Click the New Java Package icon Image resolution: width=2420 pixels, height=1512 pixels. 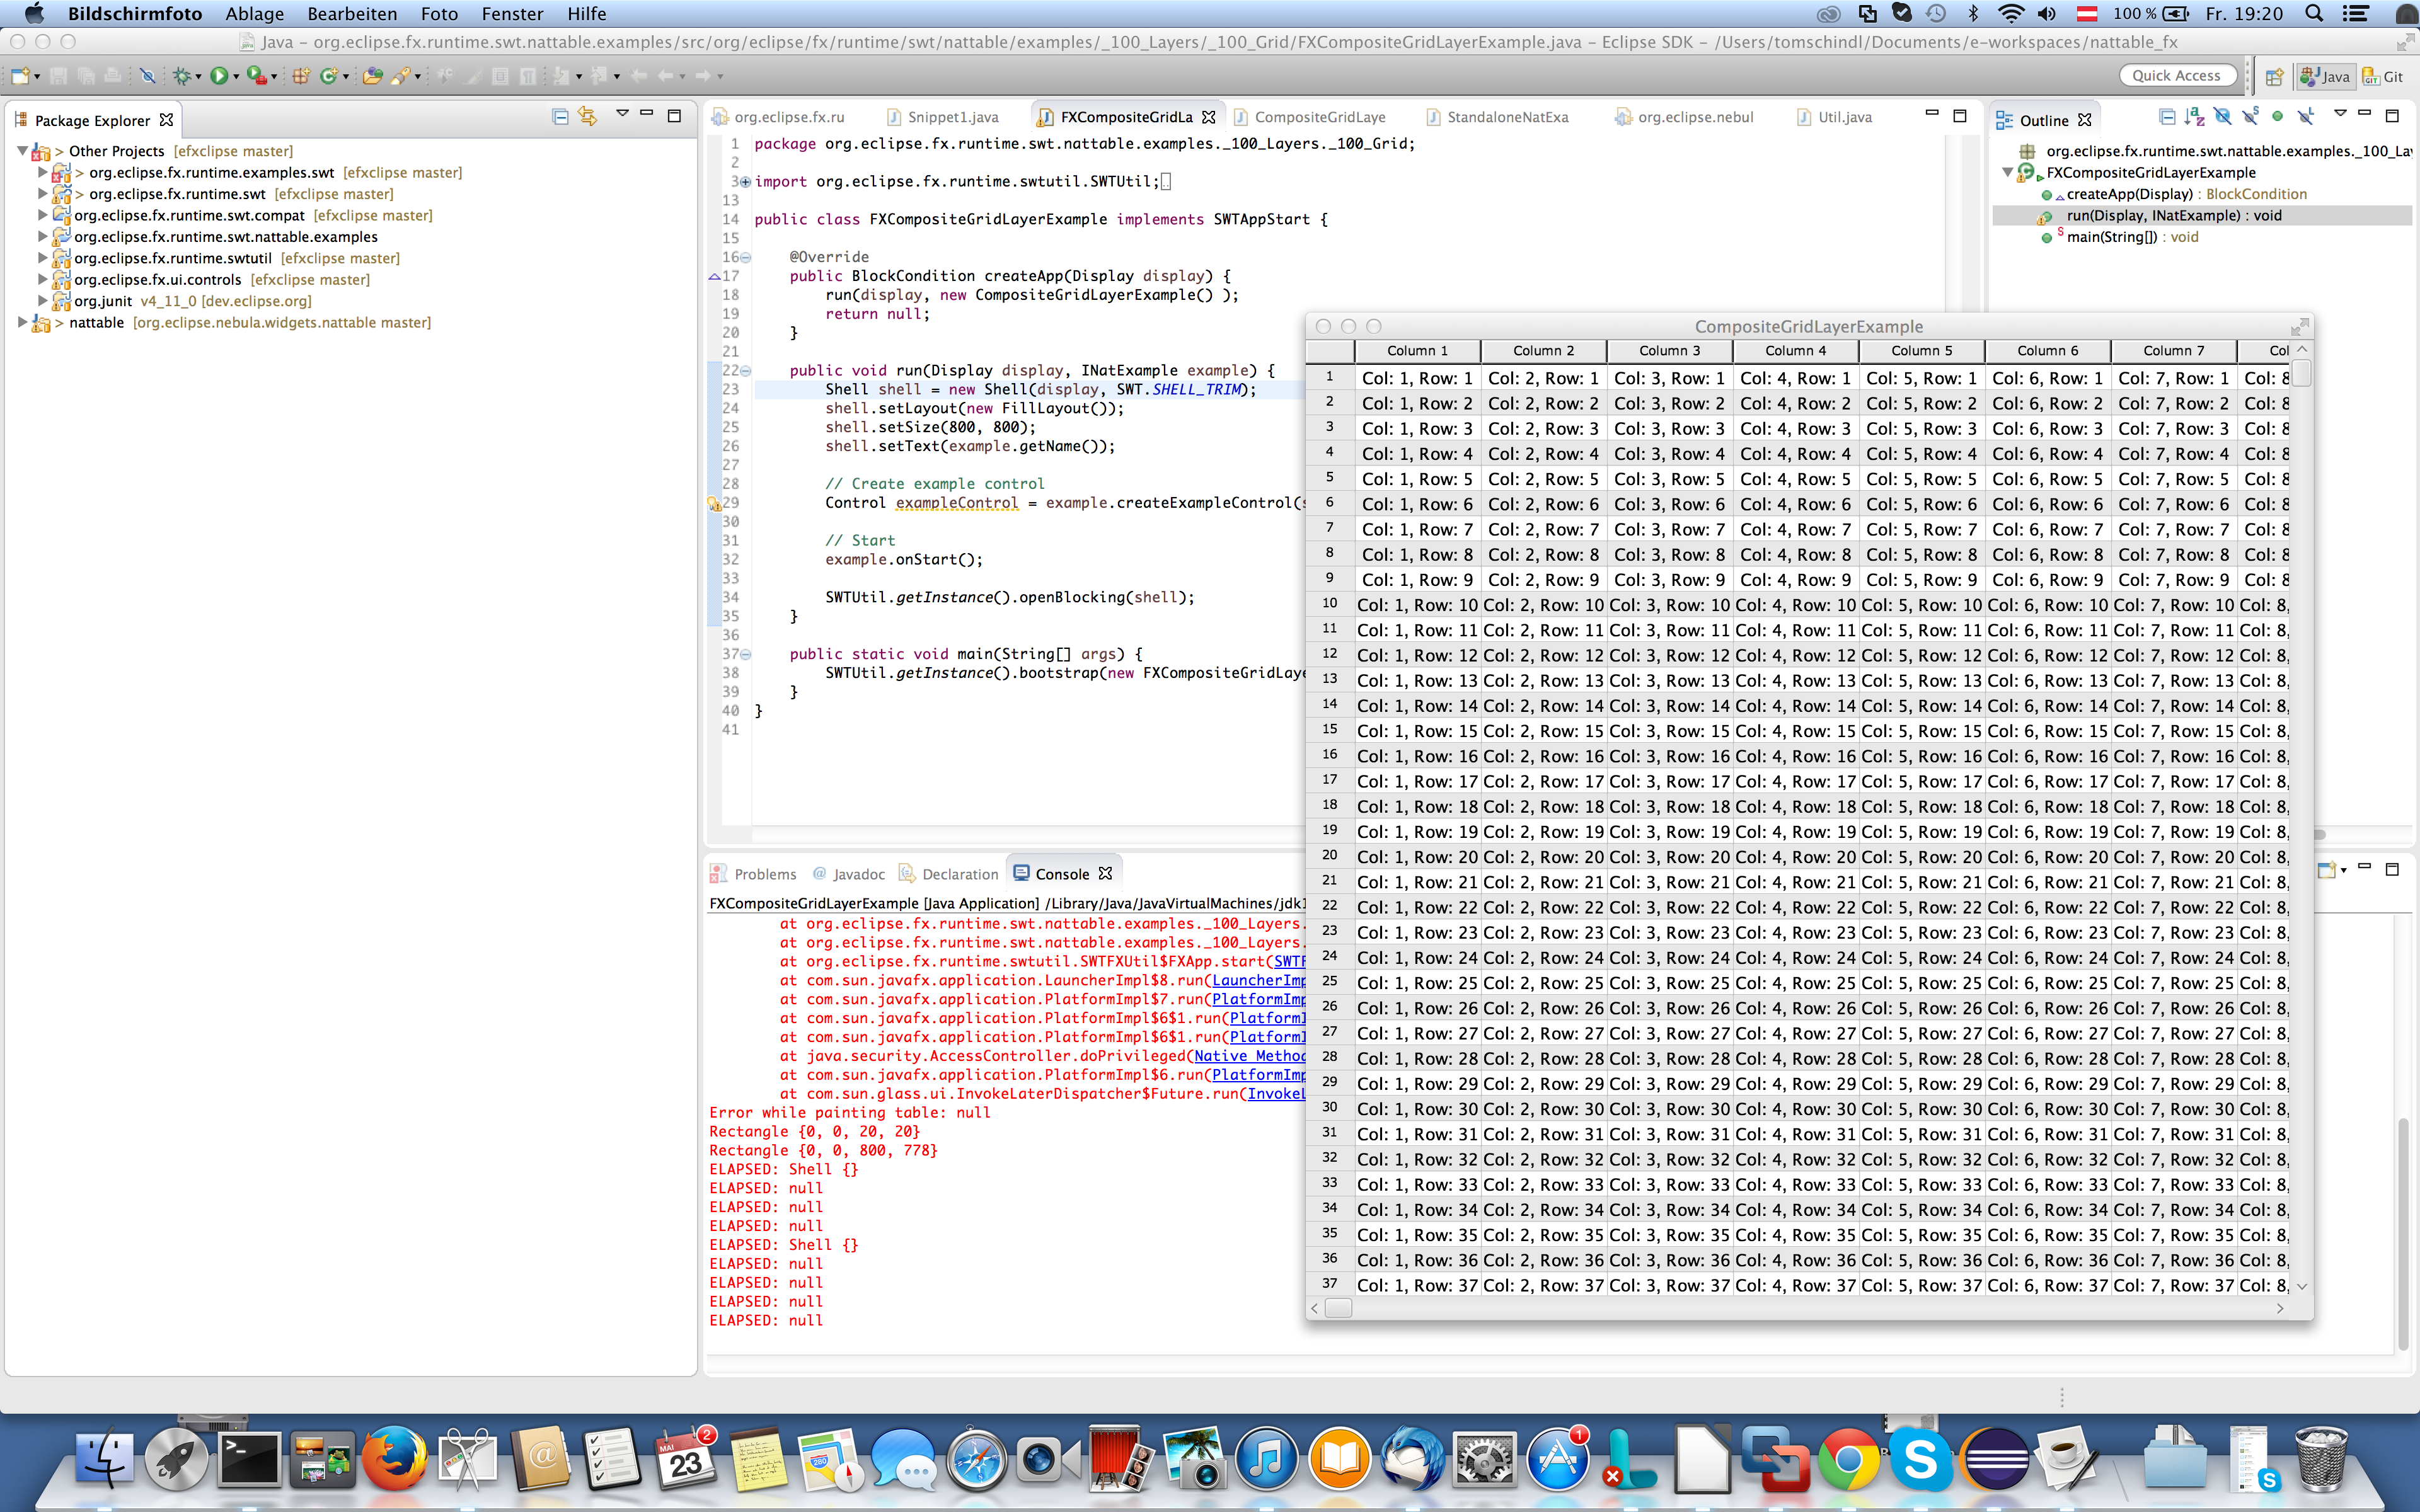(300, 76)
